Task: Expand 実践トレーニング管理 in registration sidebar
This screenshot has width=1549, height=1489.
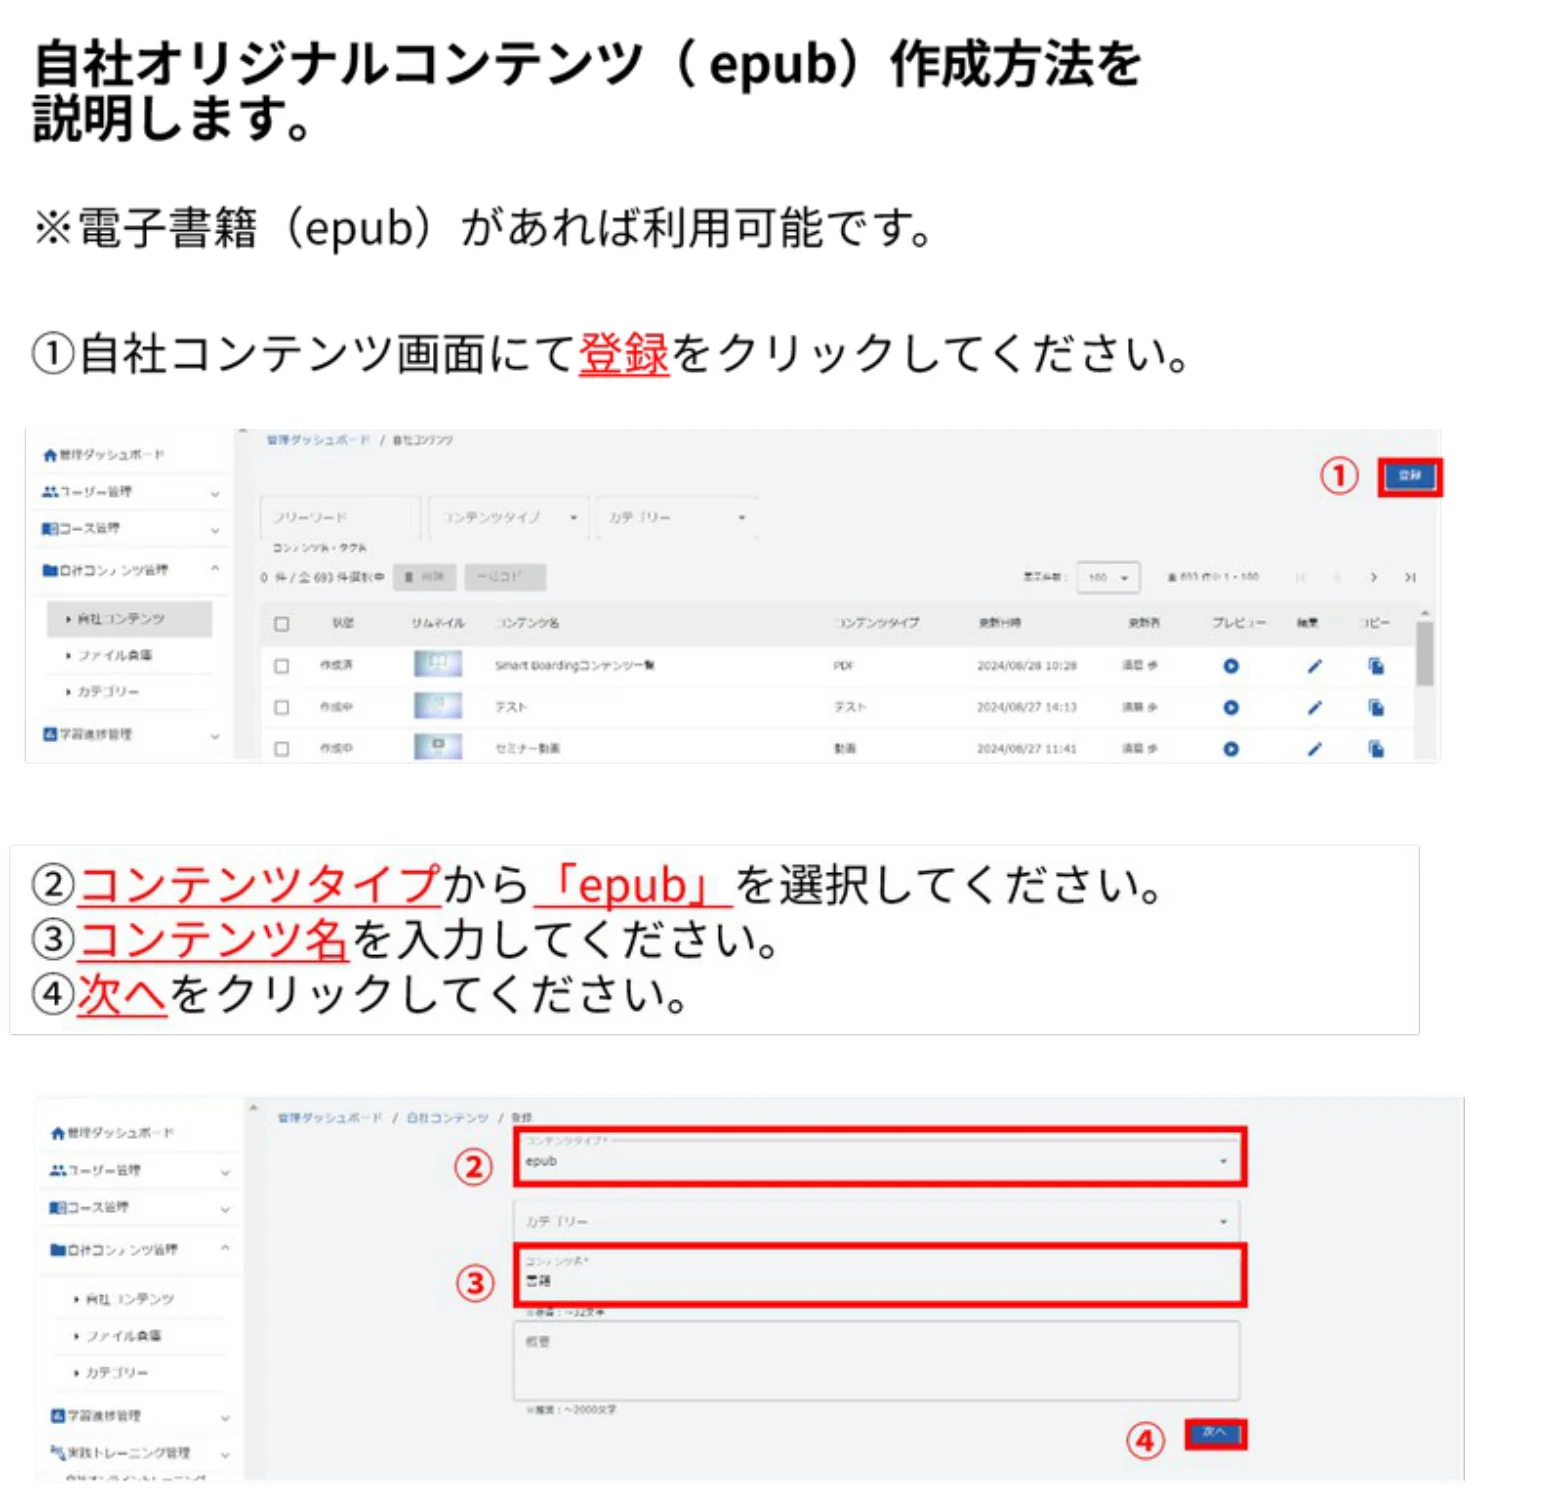Action: 139,1452
